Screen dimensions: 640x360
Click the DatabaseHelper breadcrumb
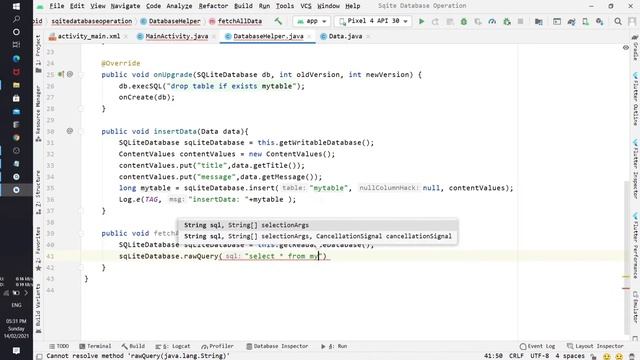[170, 21]
